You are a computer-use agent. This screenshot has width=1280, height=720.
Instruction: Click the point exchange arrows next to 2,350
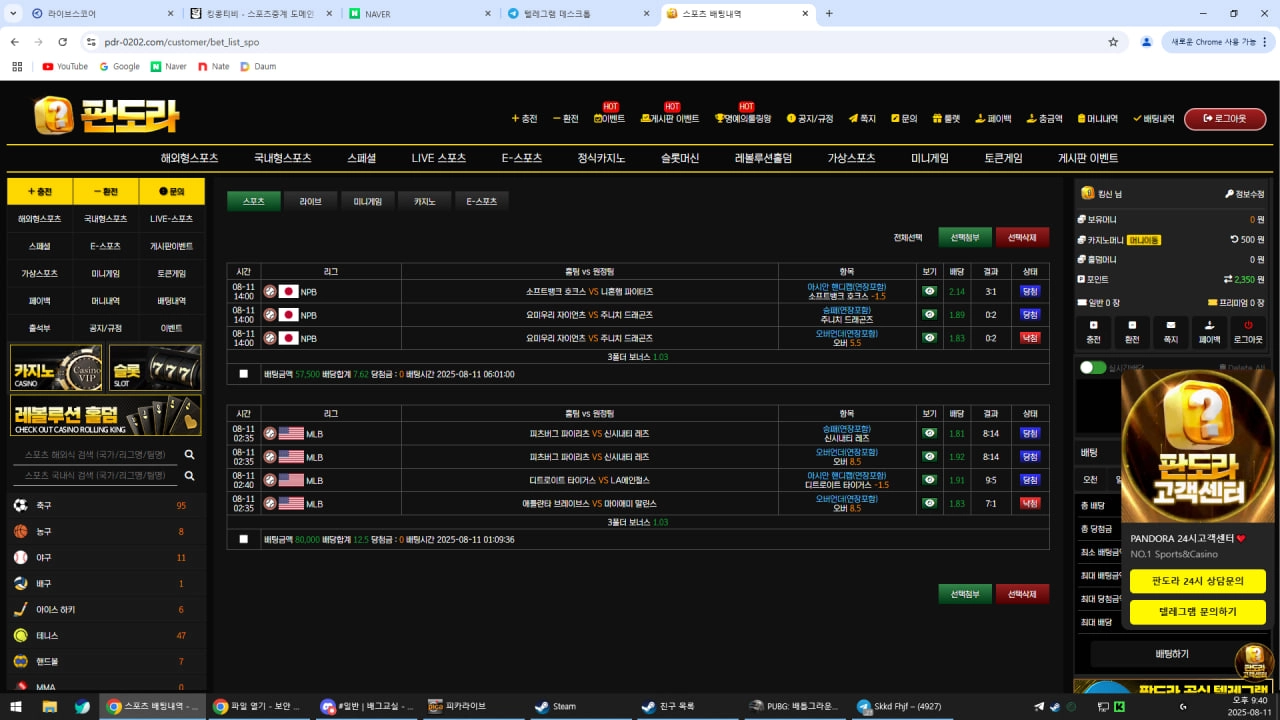[1227, 280]
